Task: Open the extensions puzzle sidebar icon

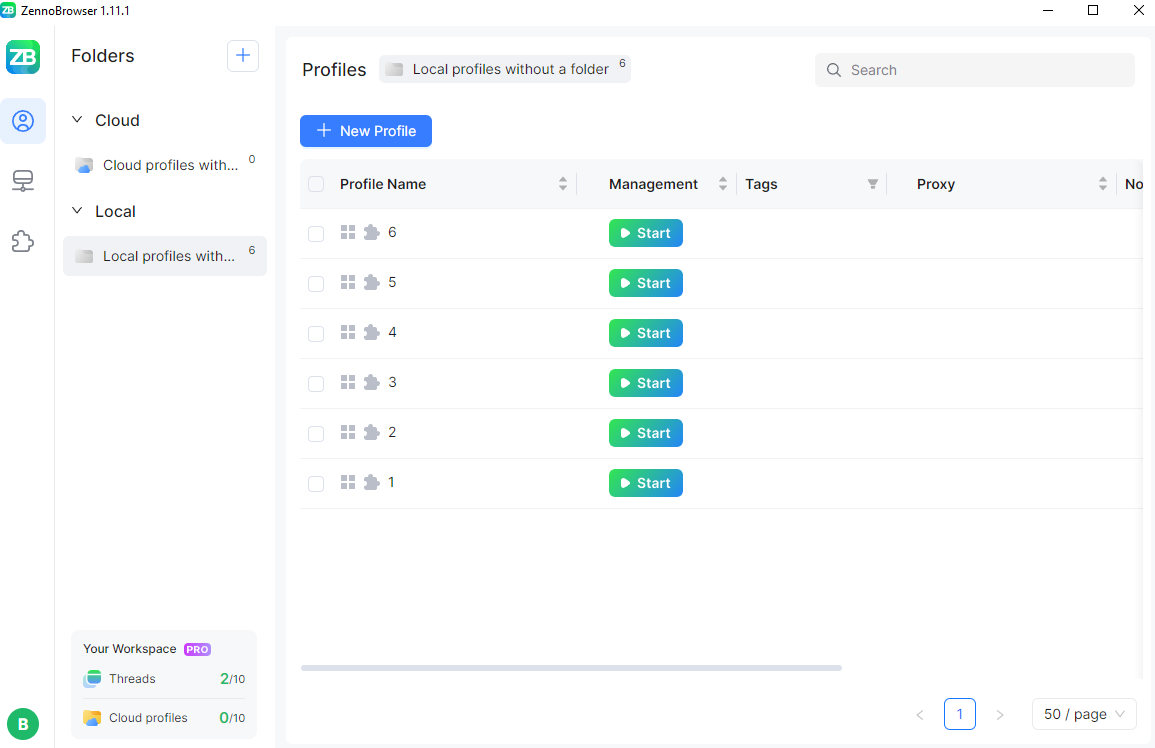Action: coord(23,241)
